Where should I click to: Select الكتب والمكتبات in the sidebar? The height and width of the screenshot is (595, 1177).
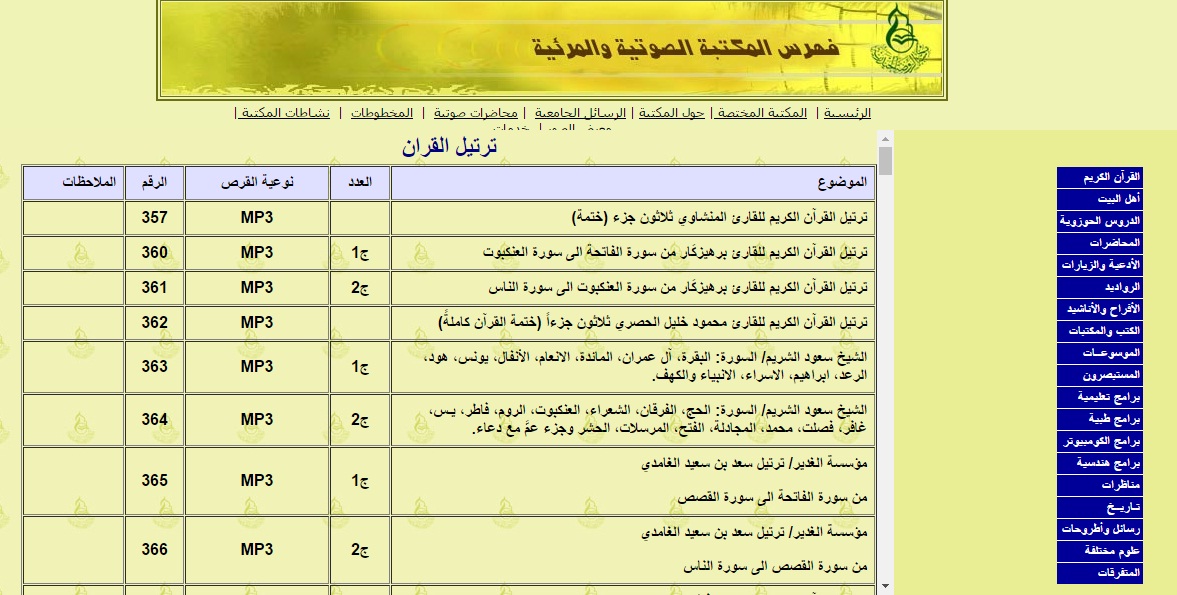point(1100,331)
